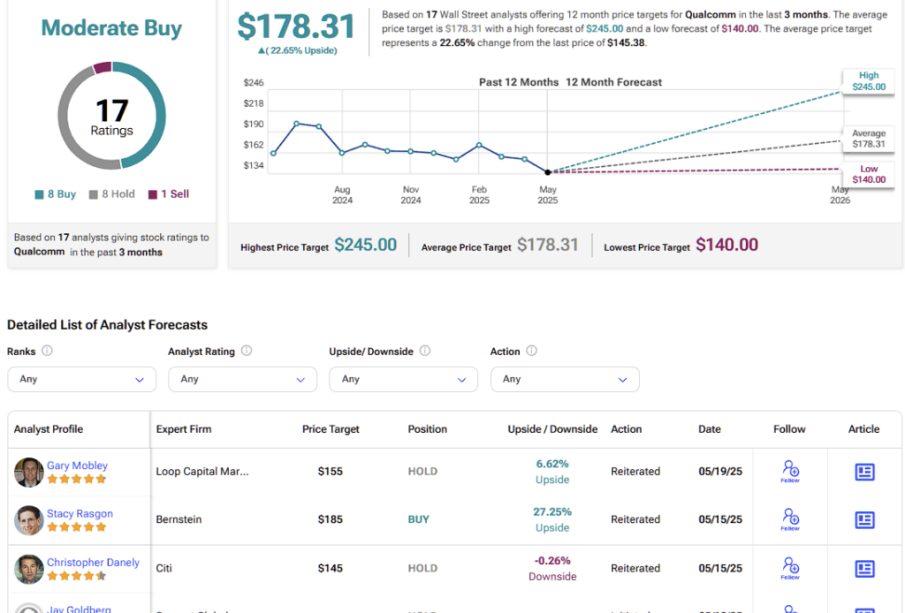Click Christopher Danely's star rating

click(77, 575)
